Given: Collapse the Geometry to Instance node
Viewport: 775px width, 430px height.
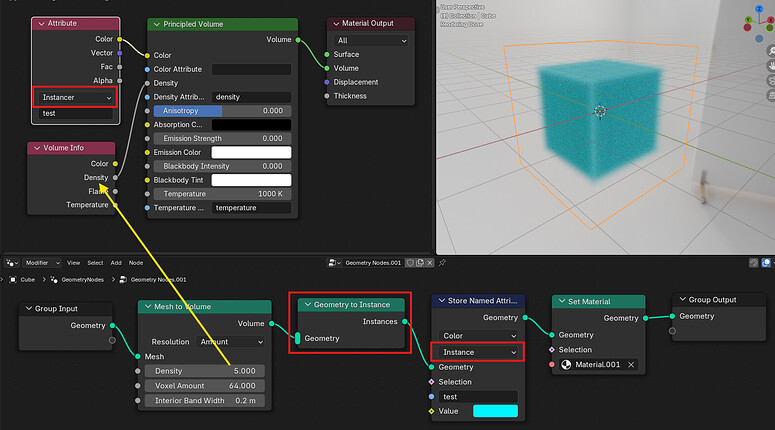Looking at the screenshot, I should [307, 304].
